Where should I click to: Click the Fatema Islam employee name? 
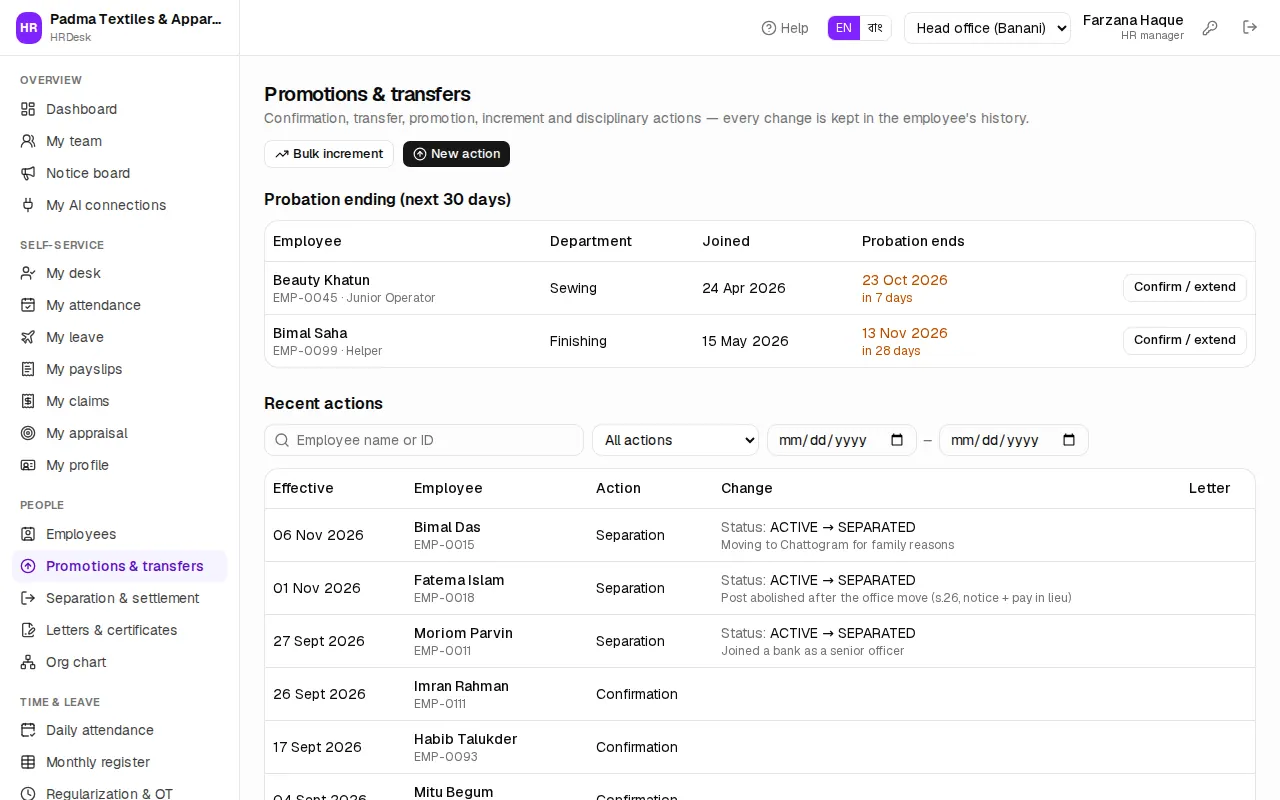pyautogui.click(x=459, y=580)
